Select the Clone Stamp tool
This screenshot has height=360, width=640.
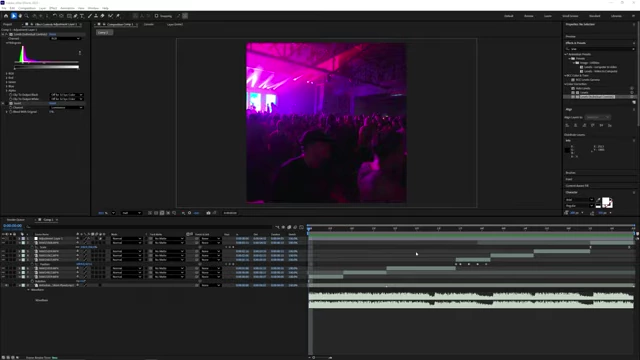(96, 16)
